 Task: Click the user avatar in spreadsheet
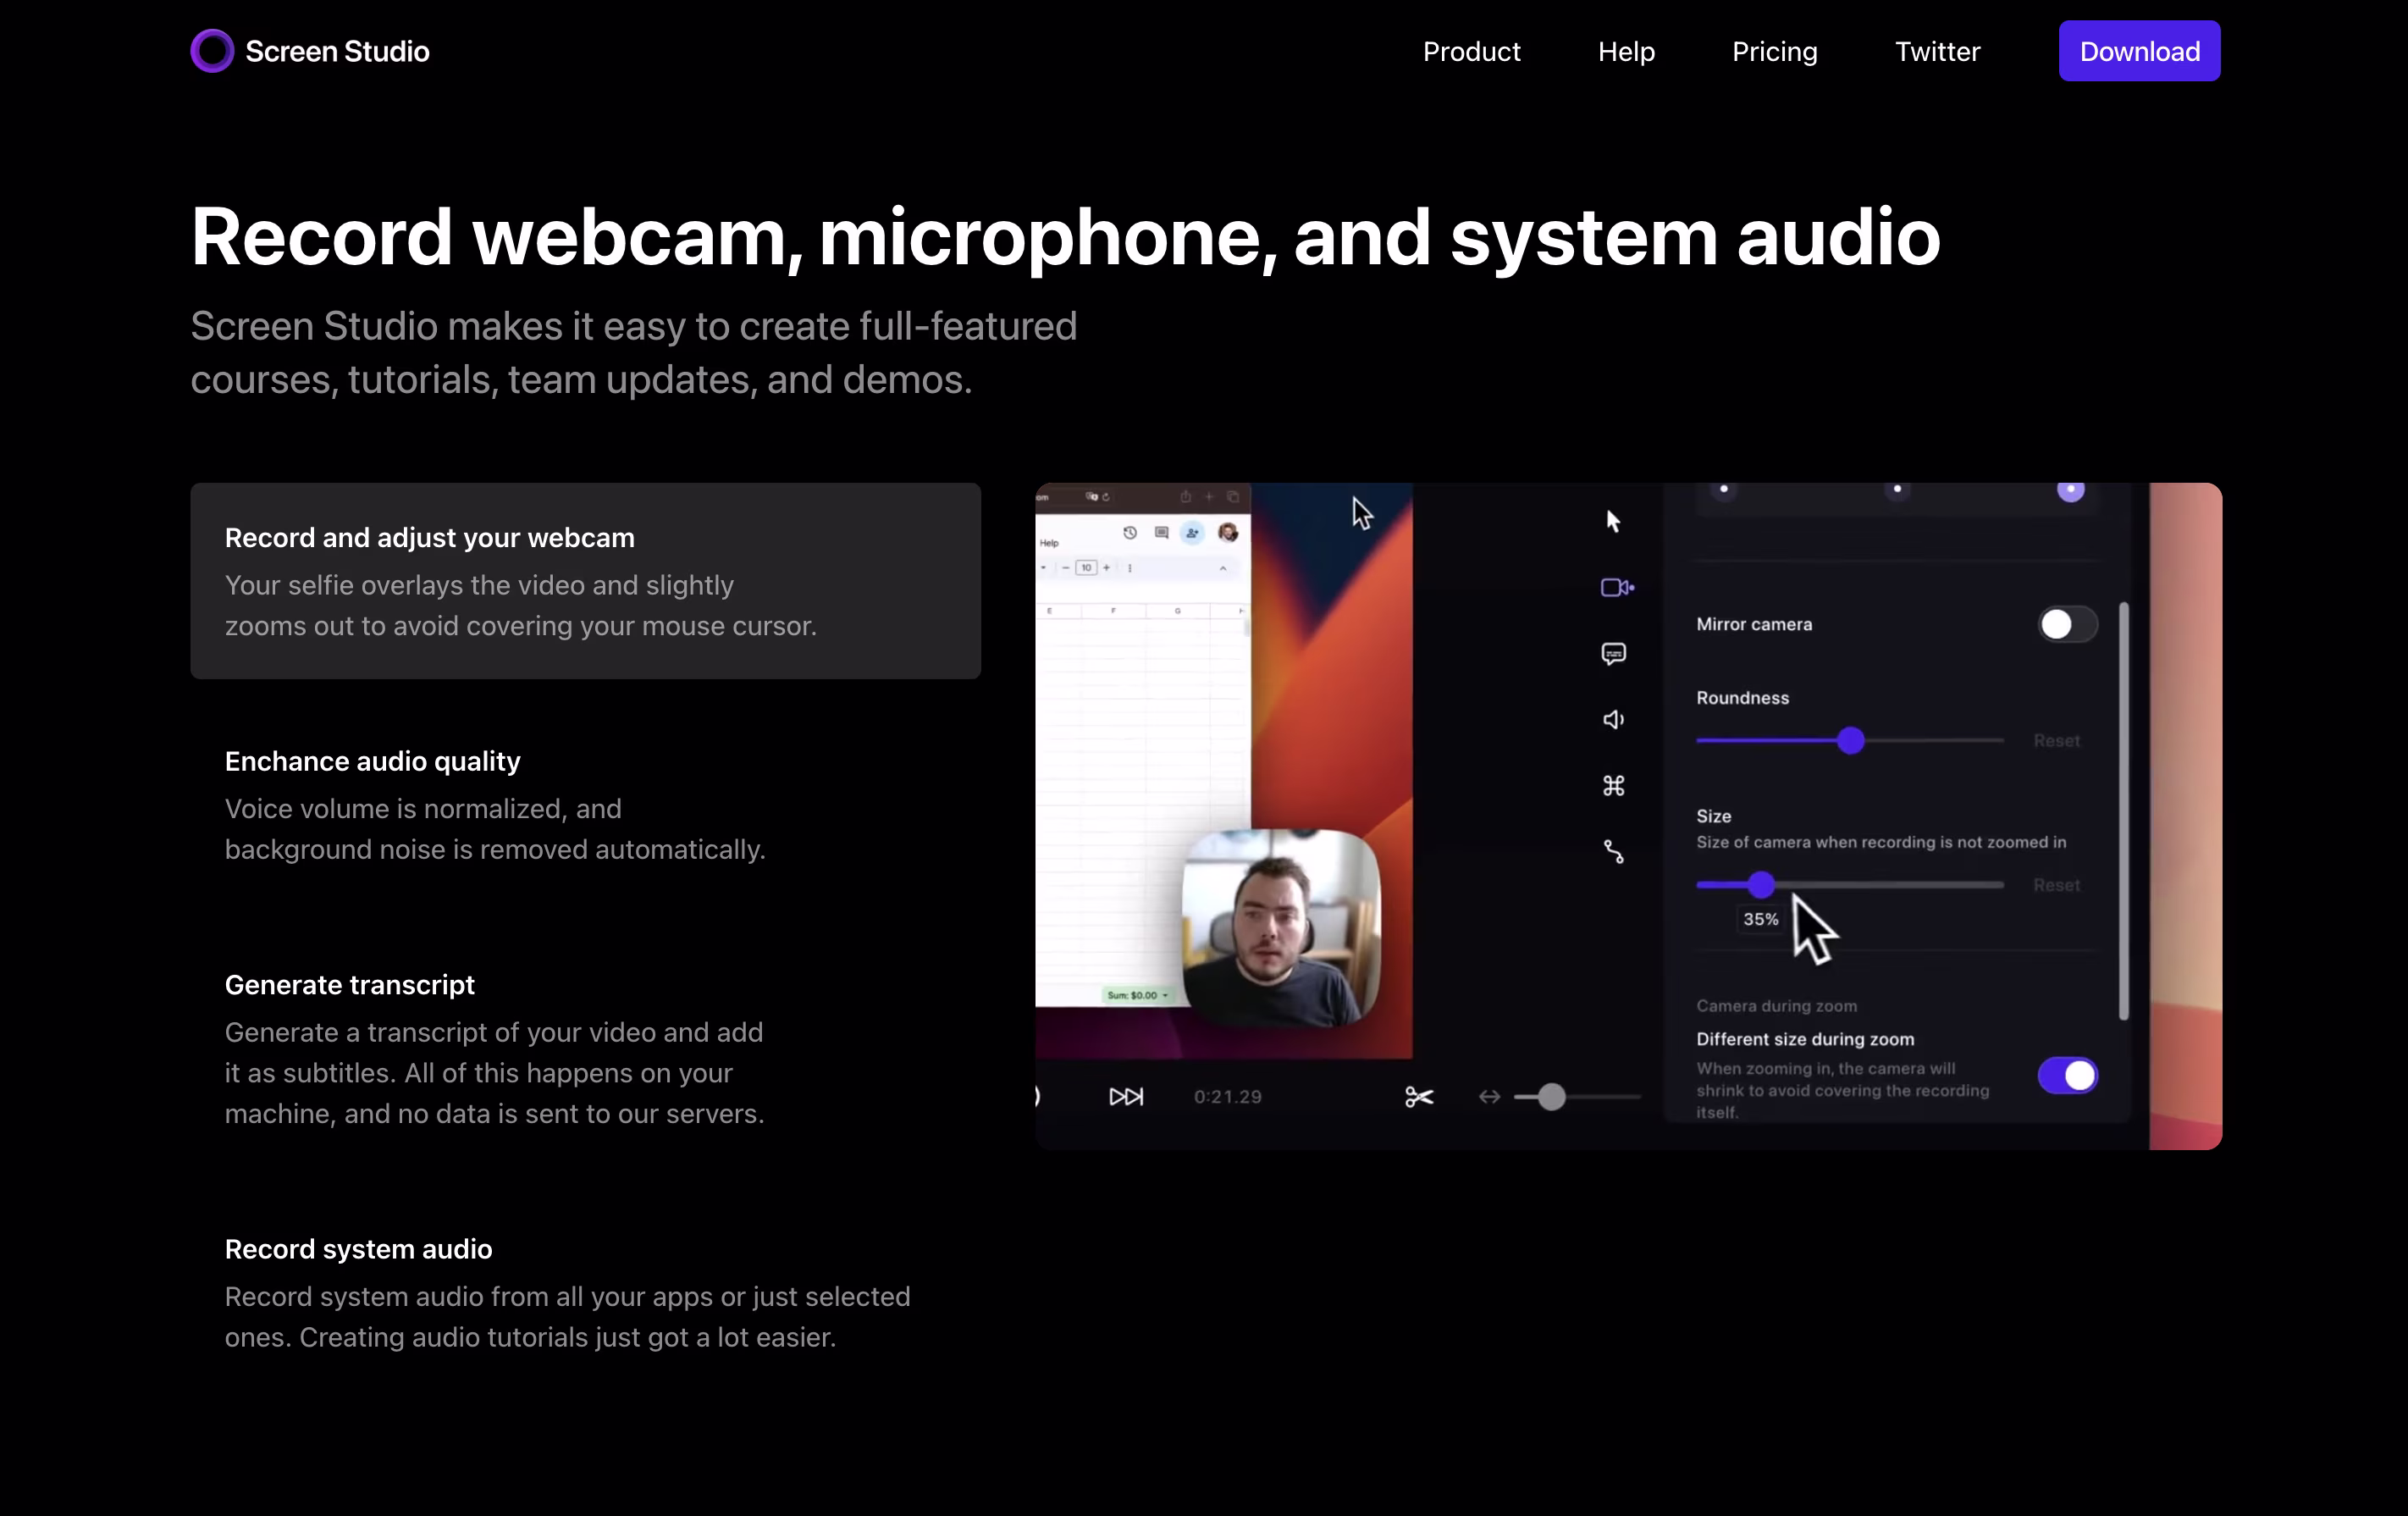click(1228, 533)
